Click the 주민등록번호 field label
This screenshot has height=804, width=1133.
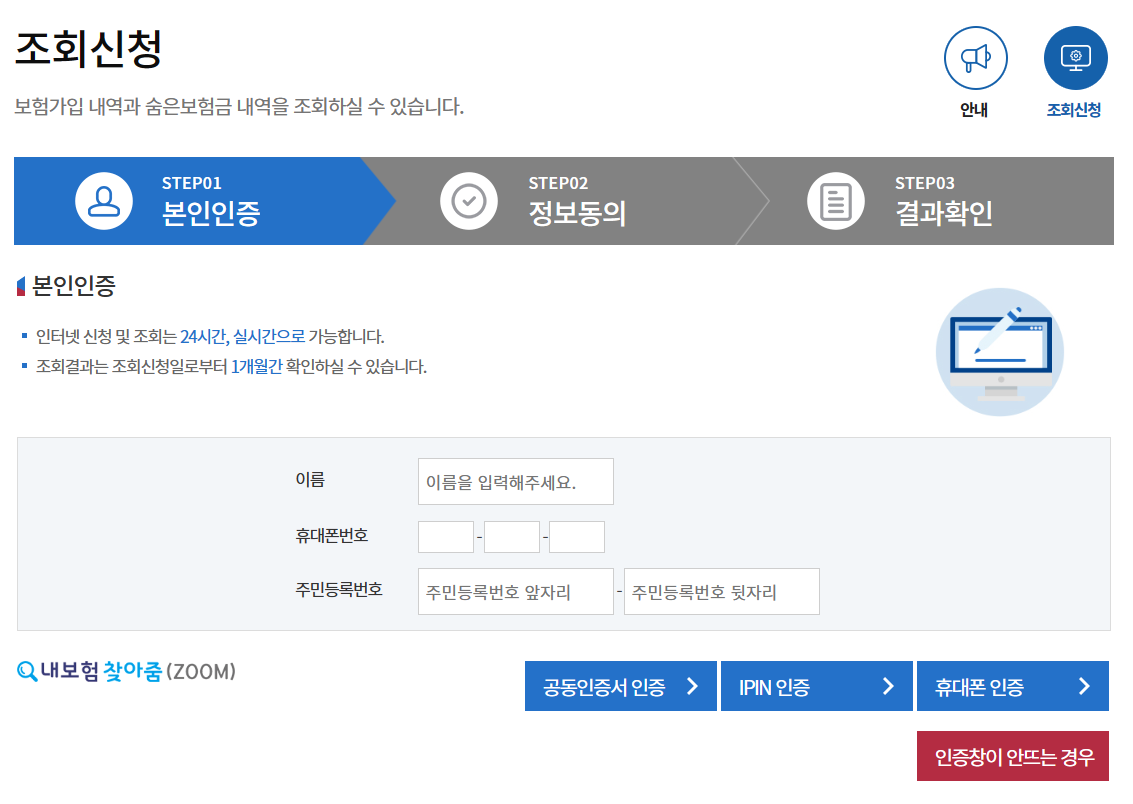click(x=339, y=589)
